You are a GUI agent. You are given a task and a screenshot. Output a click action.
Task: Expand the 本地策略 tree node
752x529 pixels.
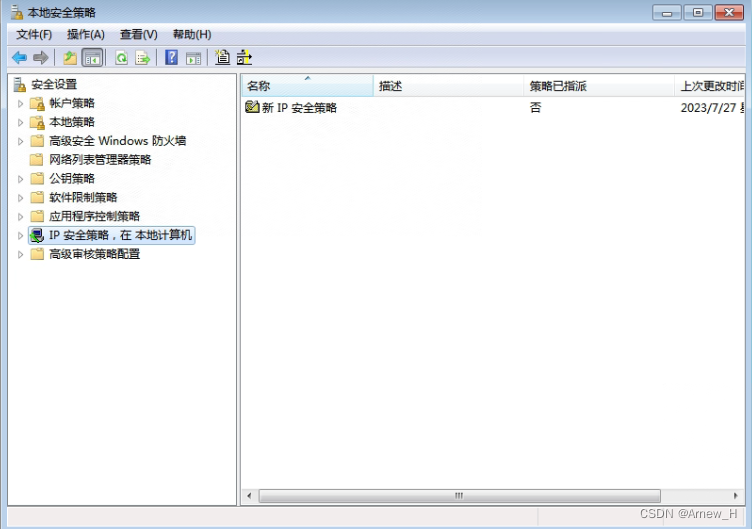tap(20, 123)
